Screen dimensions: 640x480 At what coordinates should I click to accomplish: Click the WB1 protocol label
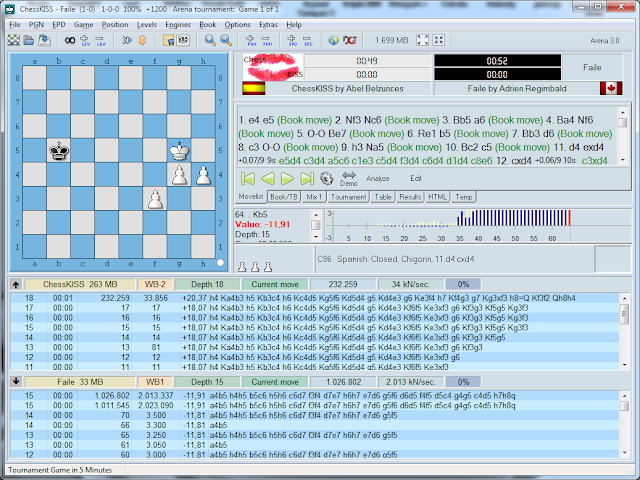(155, 382)
